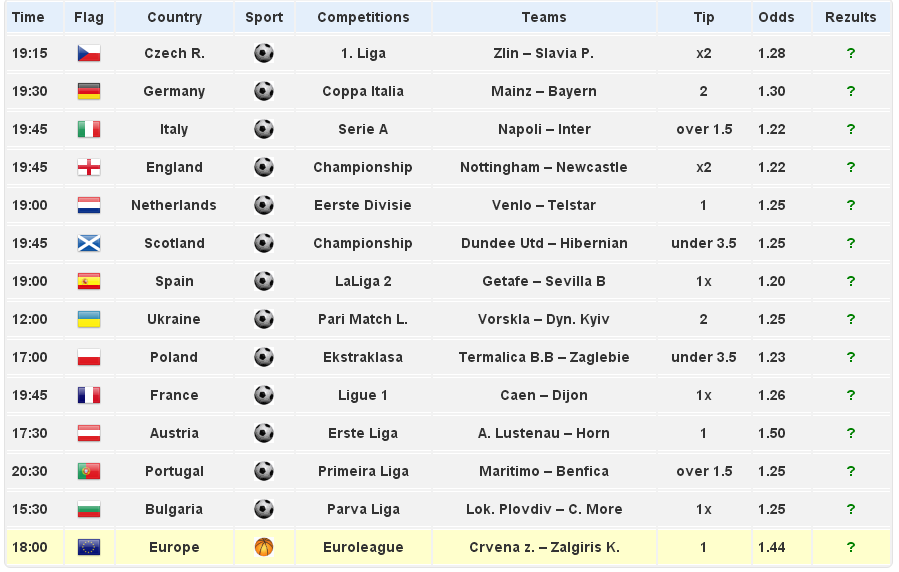Open the Mainz – Bayern match
Screen dimensions: 899x572
(x=544, y=91)
